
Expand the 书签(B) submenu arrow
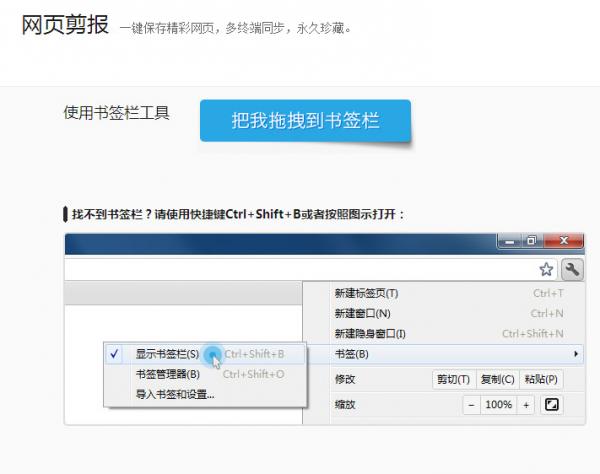pyautogui.click(x=576, y=354)
